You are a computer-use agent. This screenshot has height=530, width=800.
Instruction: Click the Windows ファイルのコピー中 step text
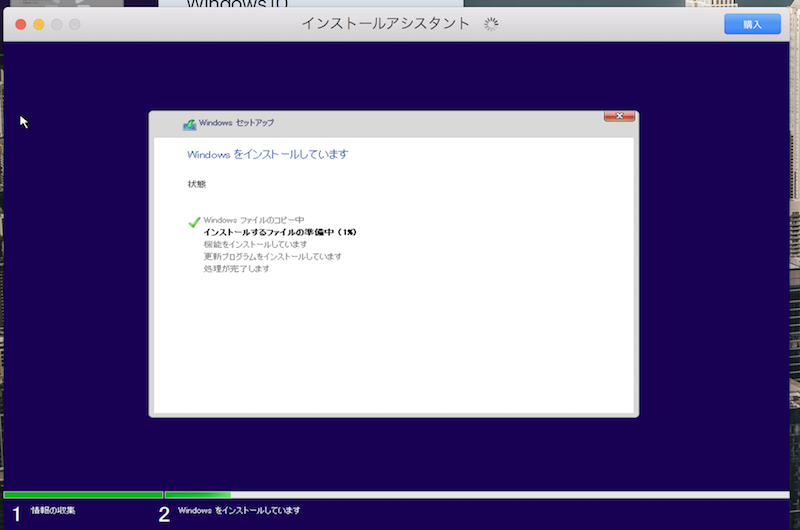(253, 220)
